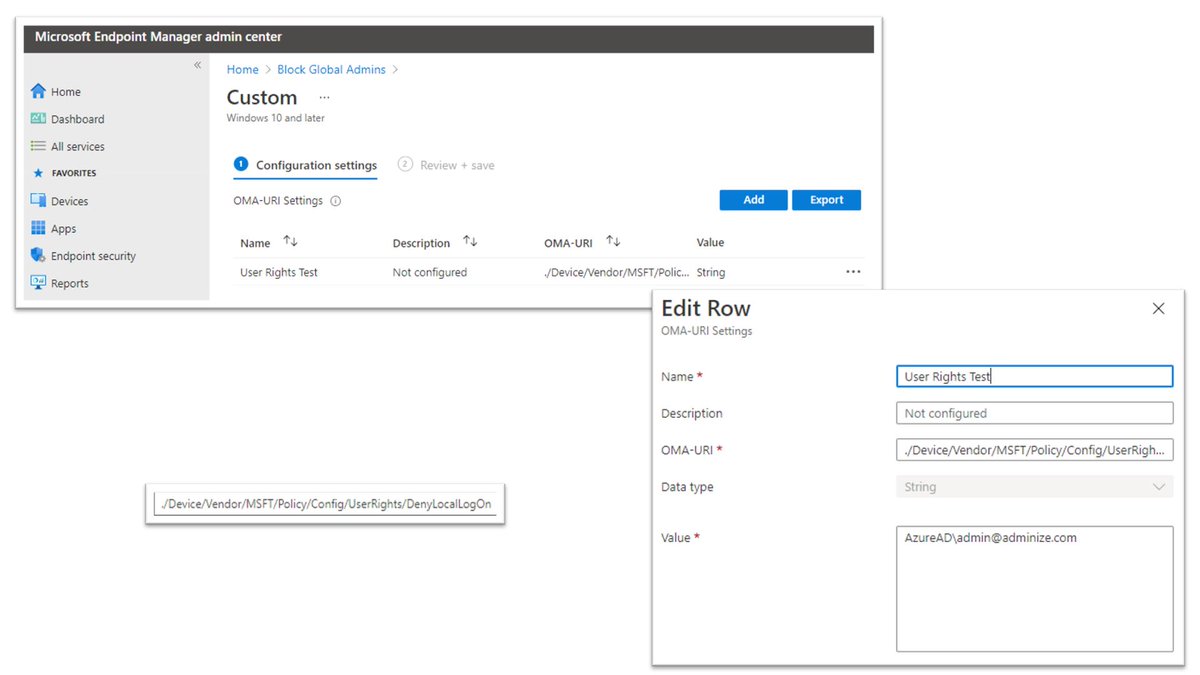Collapse the sidebar with double chevron
The width and height of the screenshot is (1200, 675).
point(197,65)
